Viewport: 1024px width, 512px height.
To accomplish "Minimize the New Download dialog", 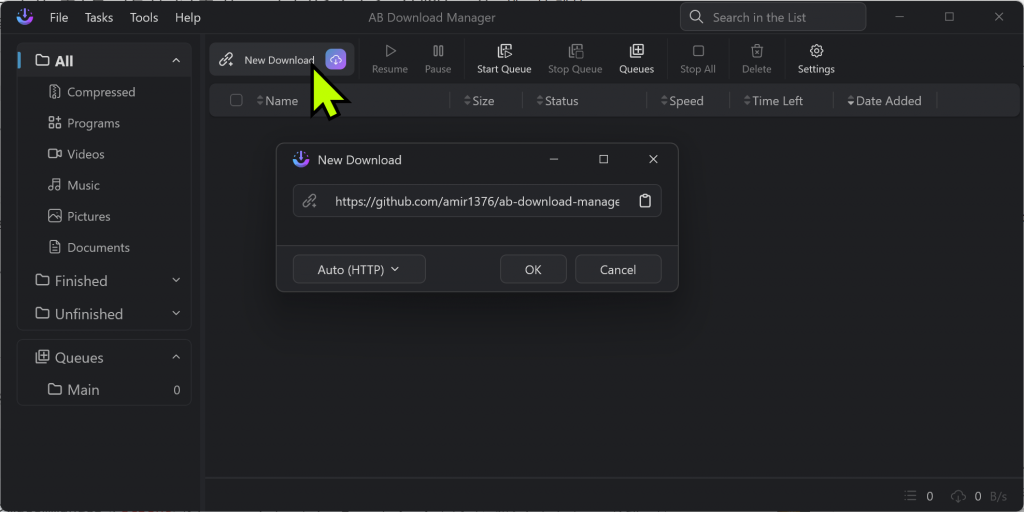I will (554, 159).
